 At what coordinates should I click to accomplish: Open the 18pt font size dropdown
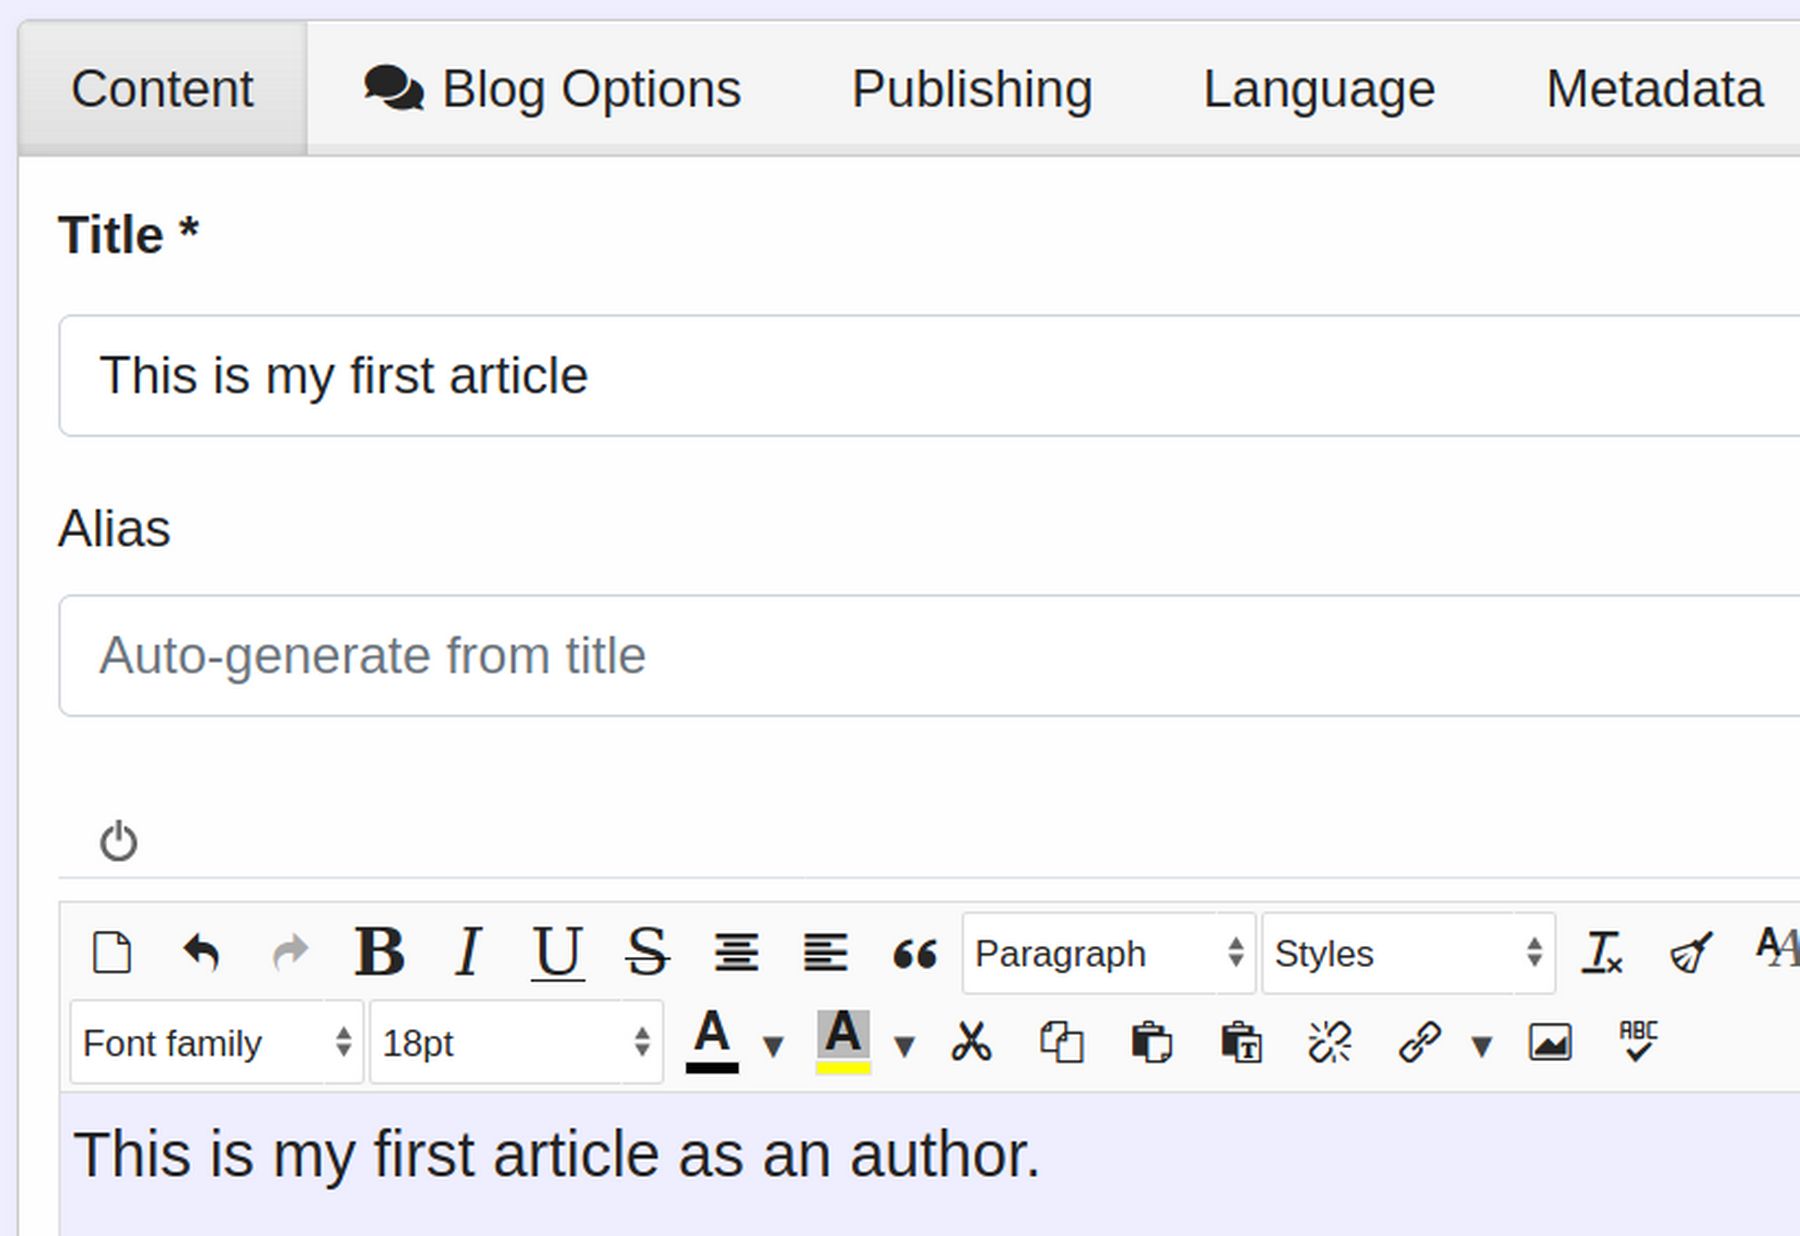coord(516,1043)
